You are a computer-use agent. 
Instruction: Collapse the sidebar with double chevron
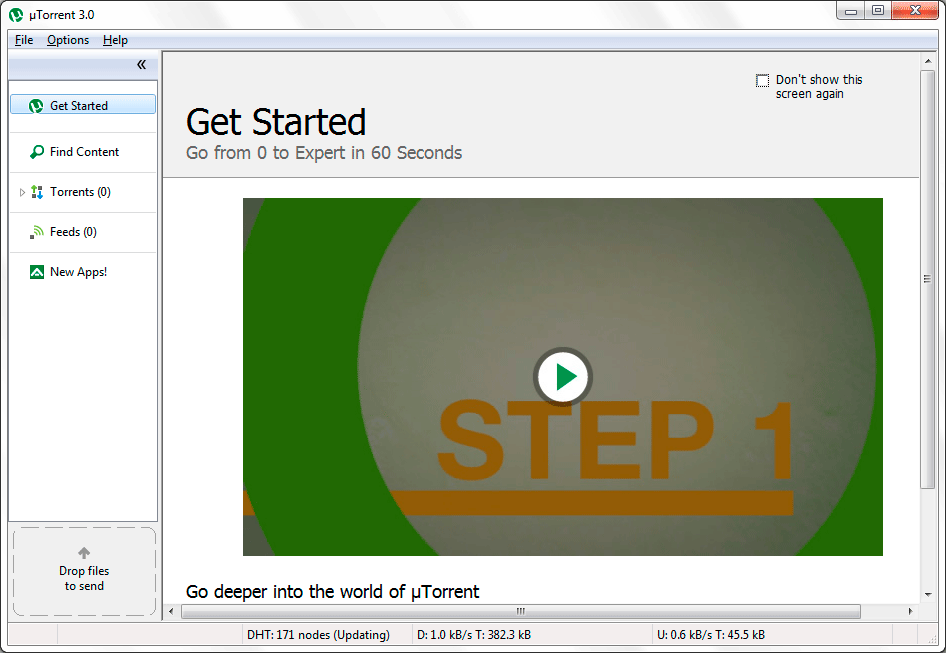point(141,65)
